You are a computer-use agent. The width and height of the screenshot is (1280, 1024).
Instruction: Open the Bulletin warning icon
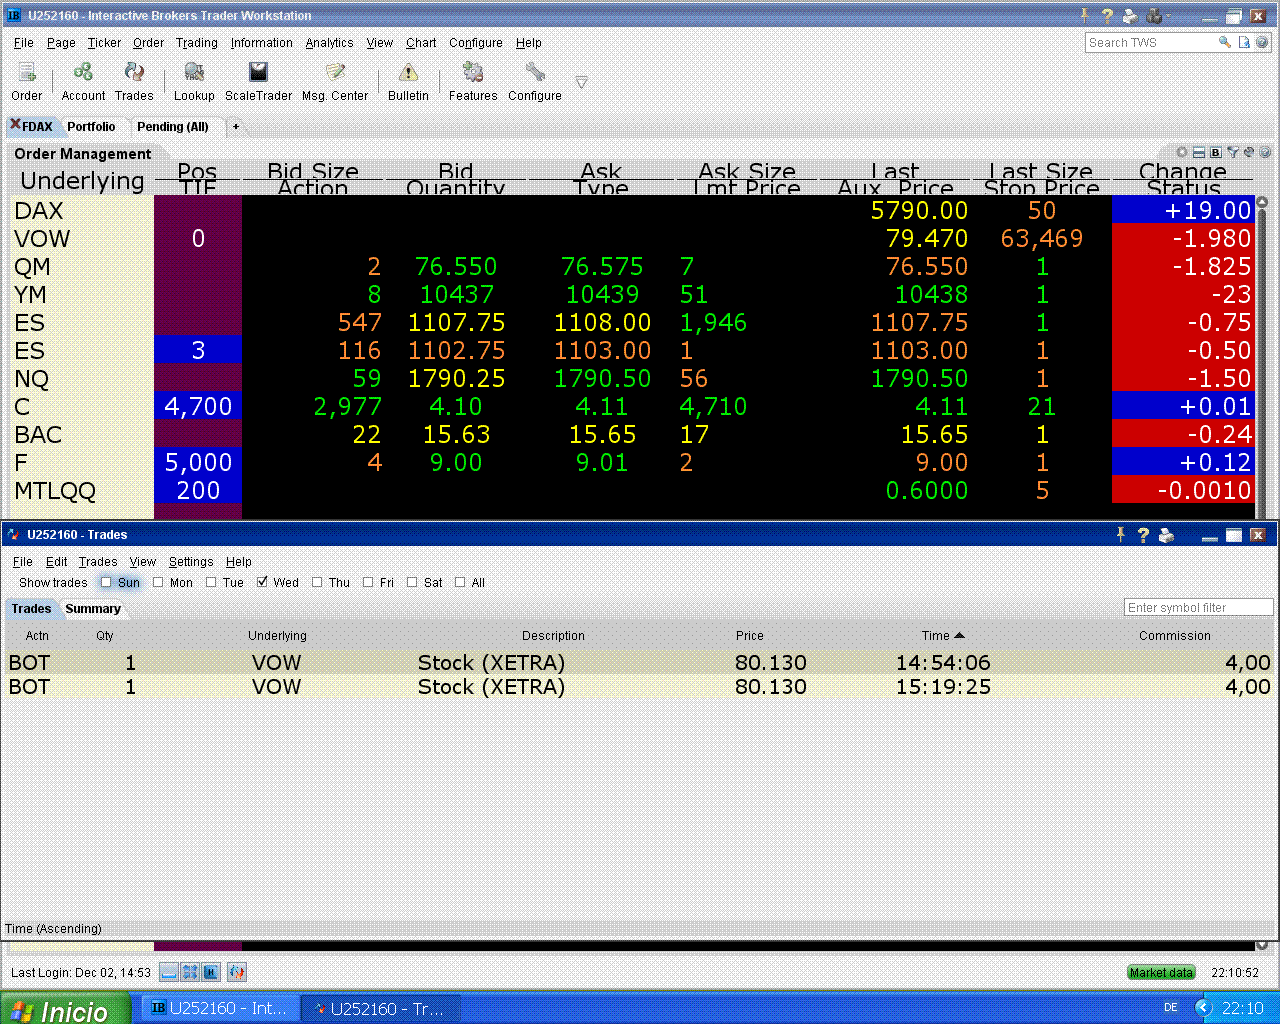(408, 72)
